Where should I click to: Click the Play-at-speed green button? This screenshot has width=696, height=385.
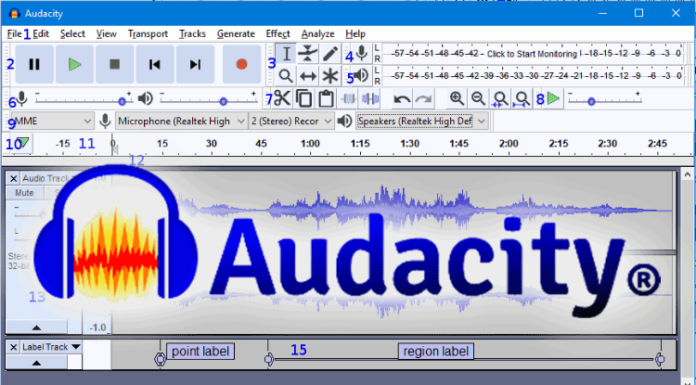point(554,99)
